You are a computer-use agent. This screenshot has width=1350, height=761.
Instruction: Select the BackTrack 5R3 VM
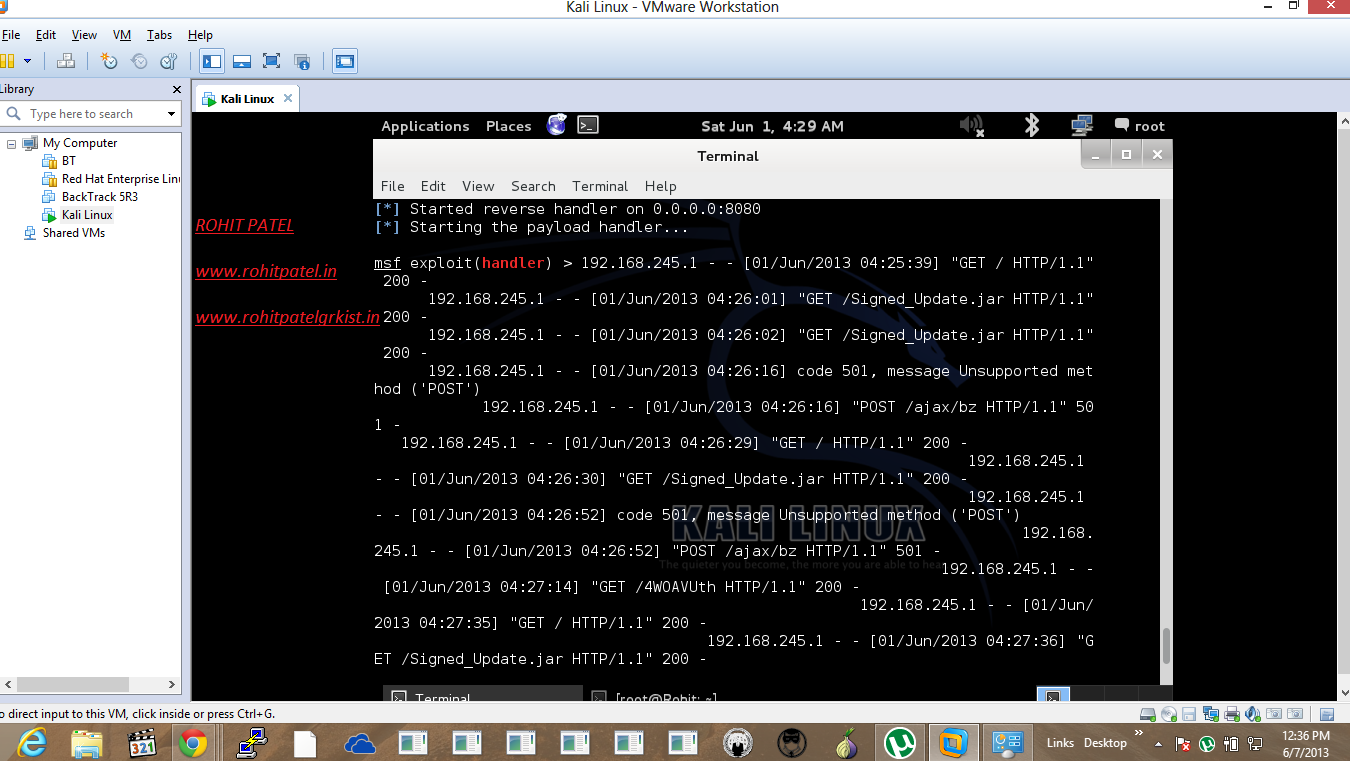pyautogui.click(x=100, y=197)
